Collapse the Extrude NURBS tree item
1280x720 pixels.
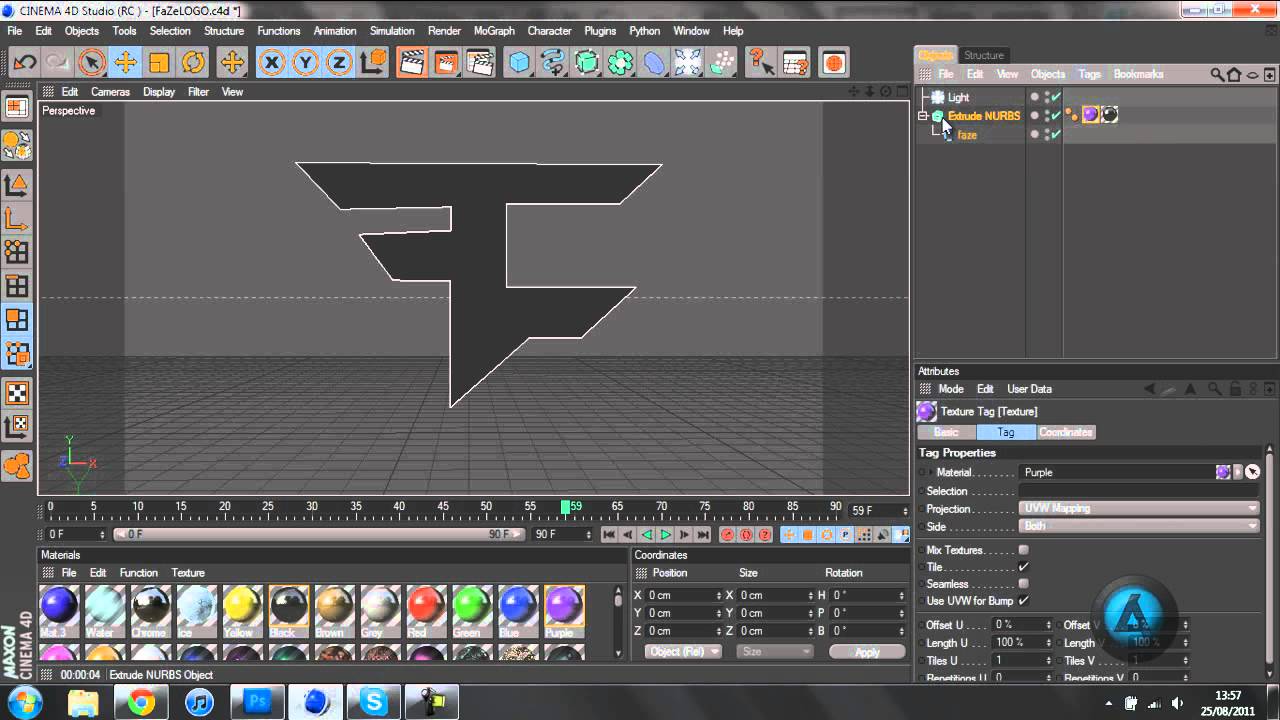(923, 116)
